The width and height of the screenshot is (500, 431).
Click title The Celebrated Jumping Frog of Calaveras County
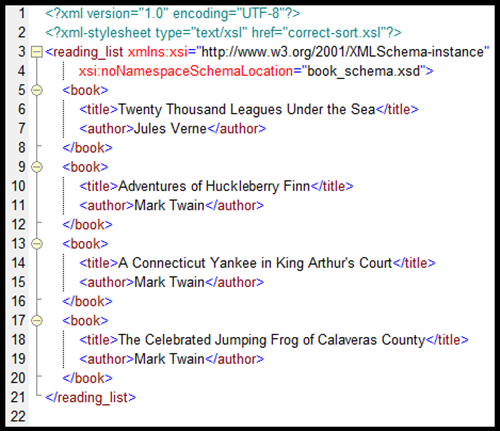[x=272, y=340]
